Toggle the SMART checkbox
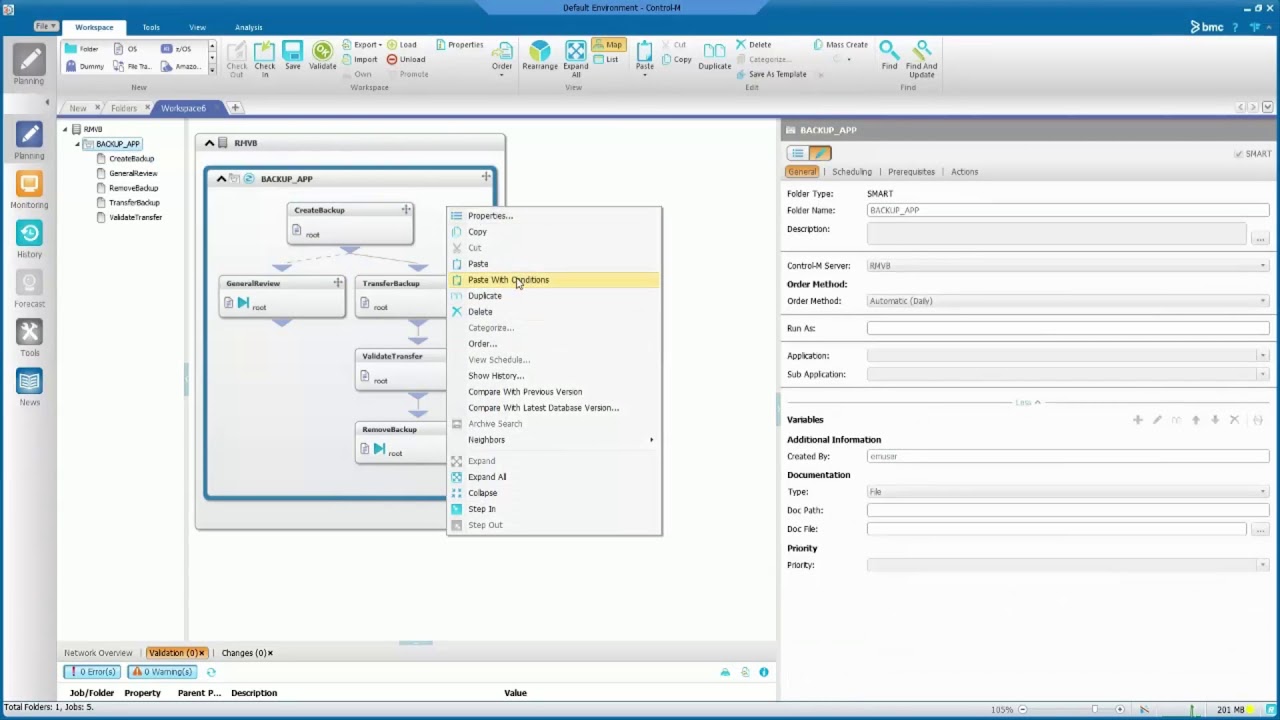Viewport: 1280px width, 720px height. [1238, 154]
